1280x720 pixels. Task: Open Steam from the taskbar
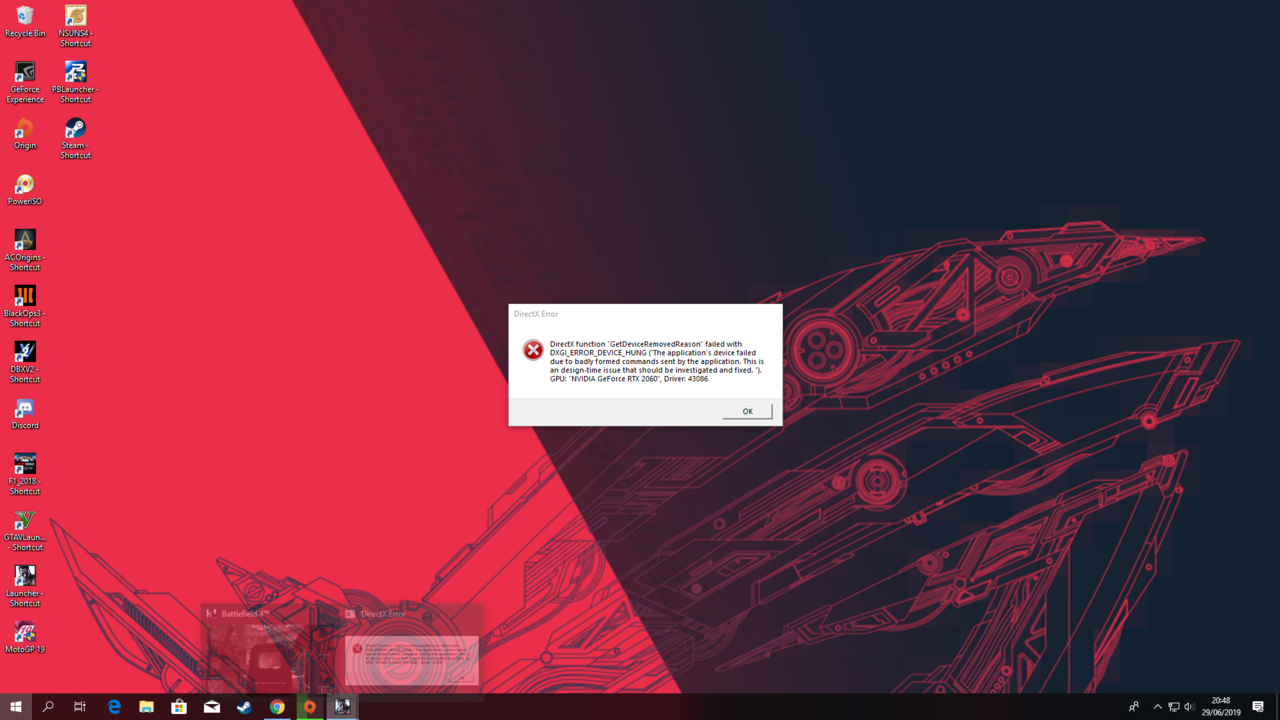pyautogui.click(x=244, y=707)
